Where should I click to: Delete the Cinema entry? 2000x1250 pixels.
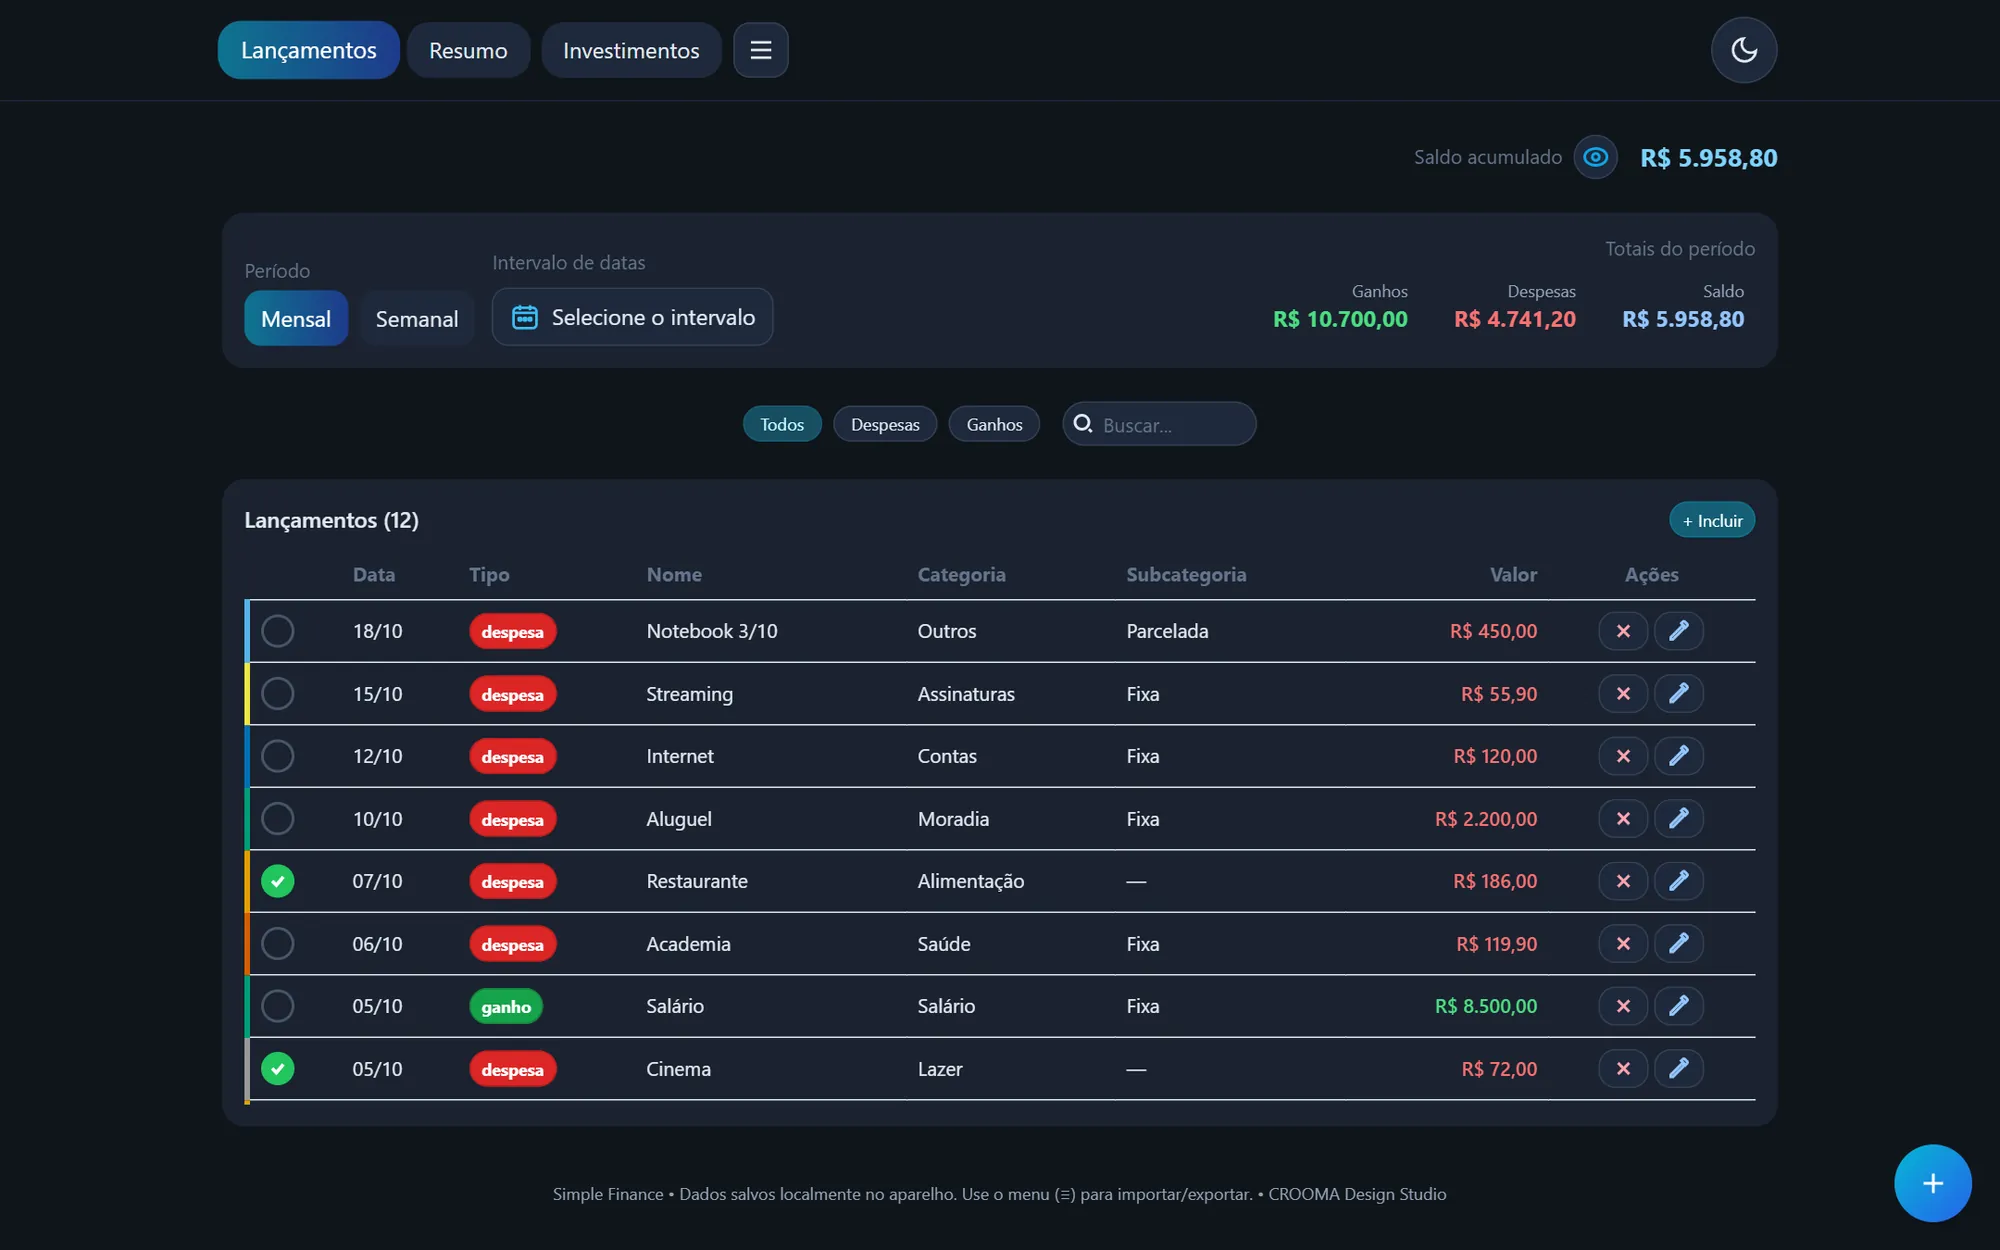(x=1623, y=1069)
